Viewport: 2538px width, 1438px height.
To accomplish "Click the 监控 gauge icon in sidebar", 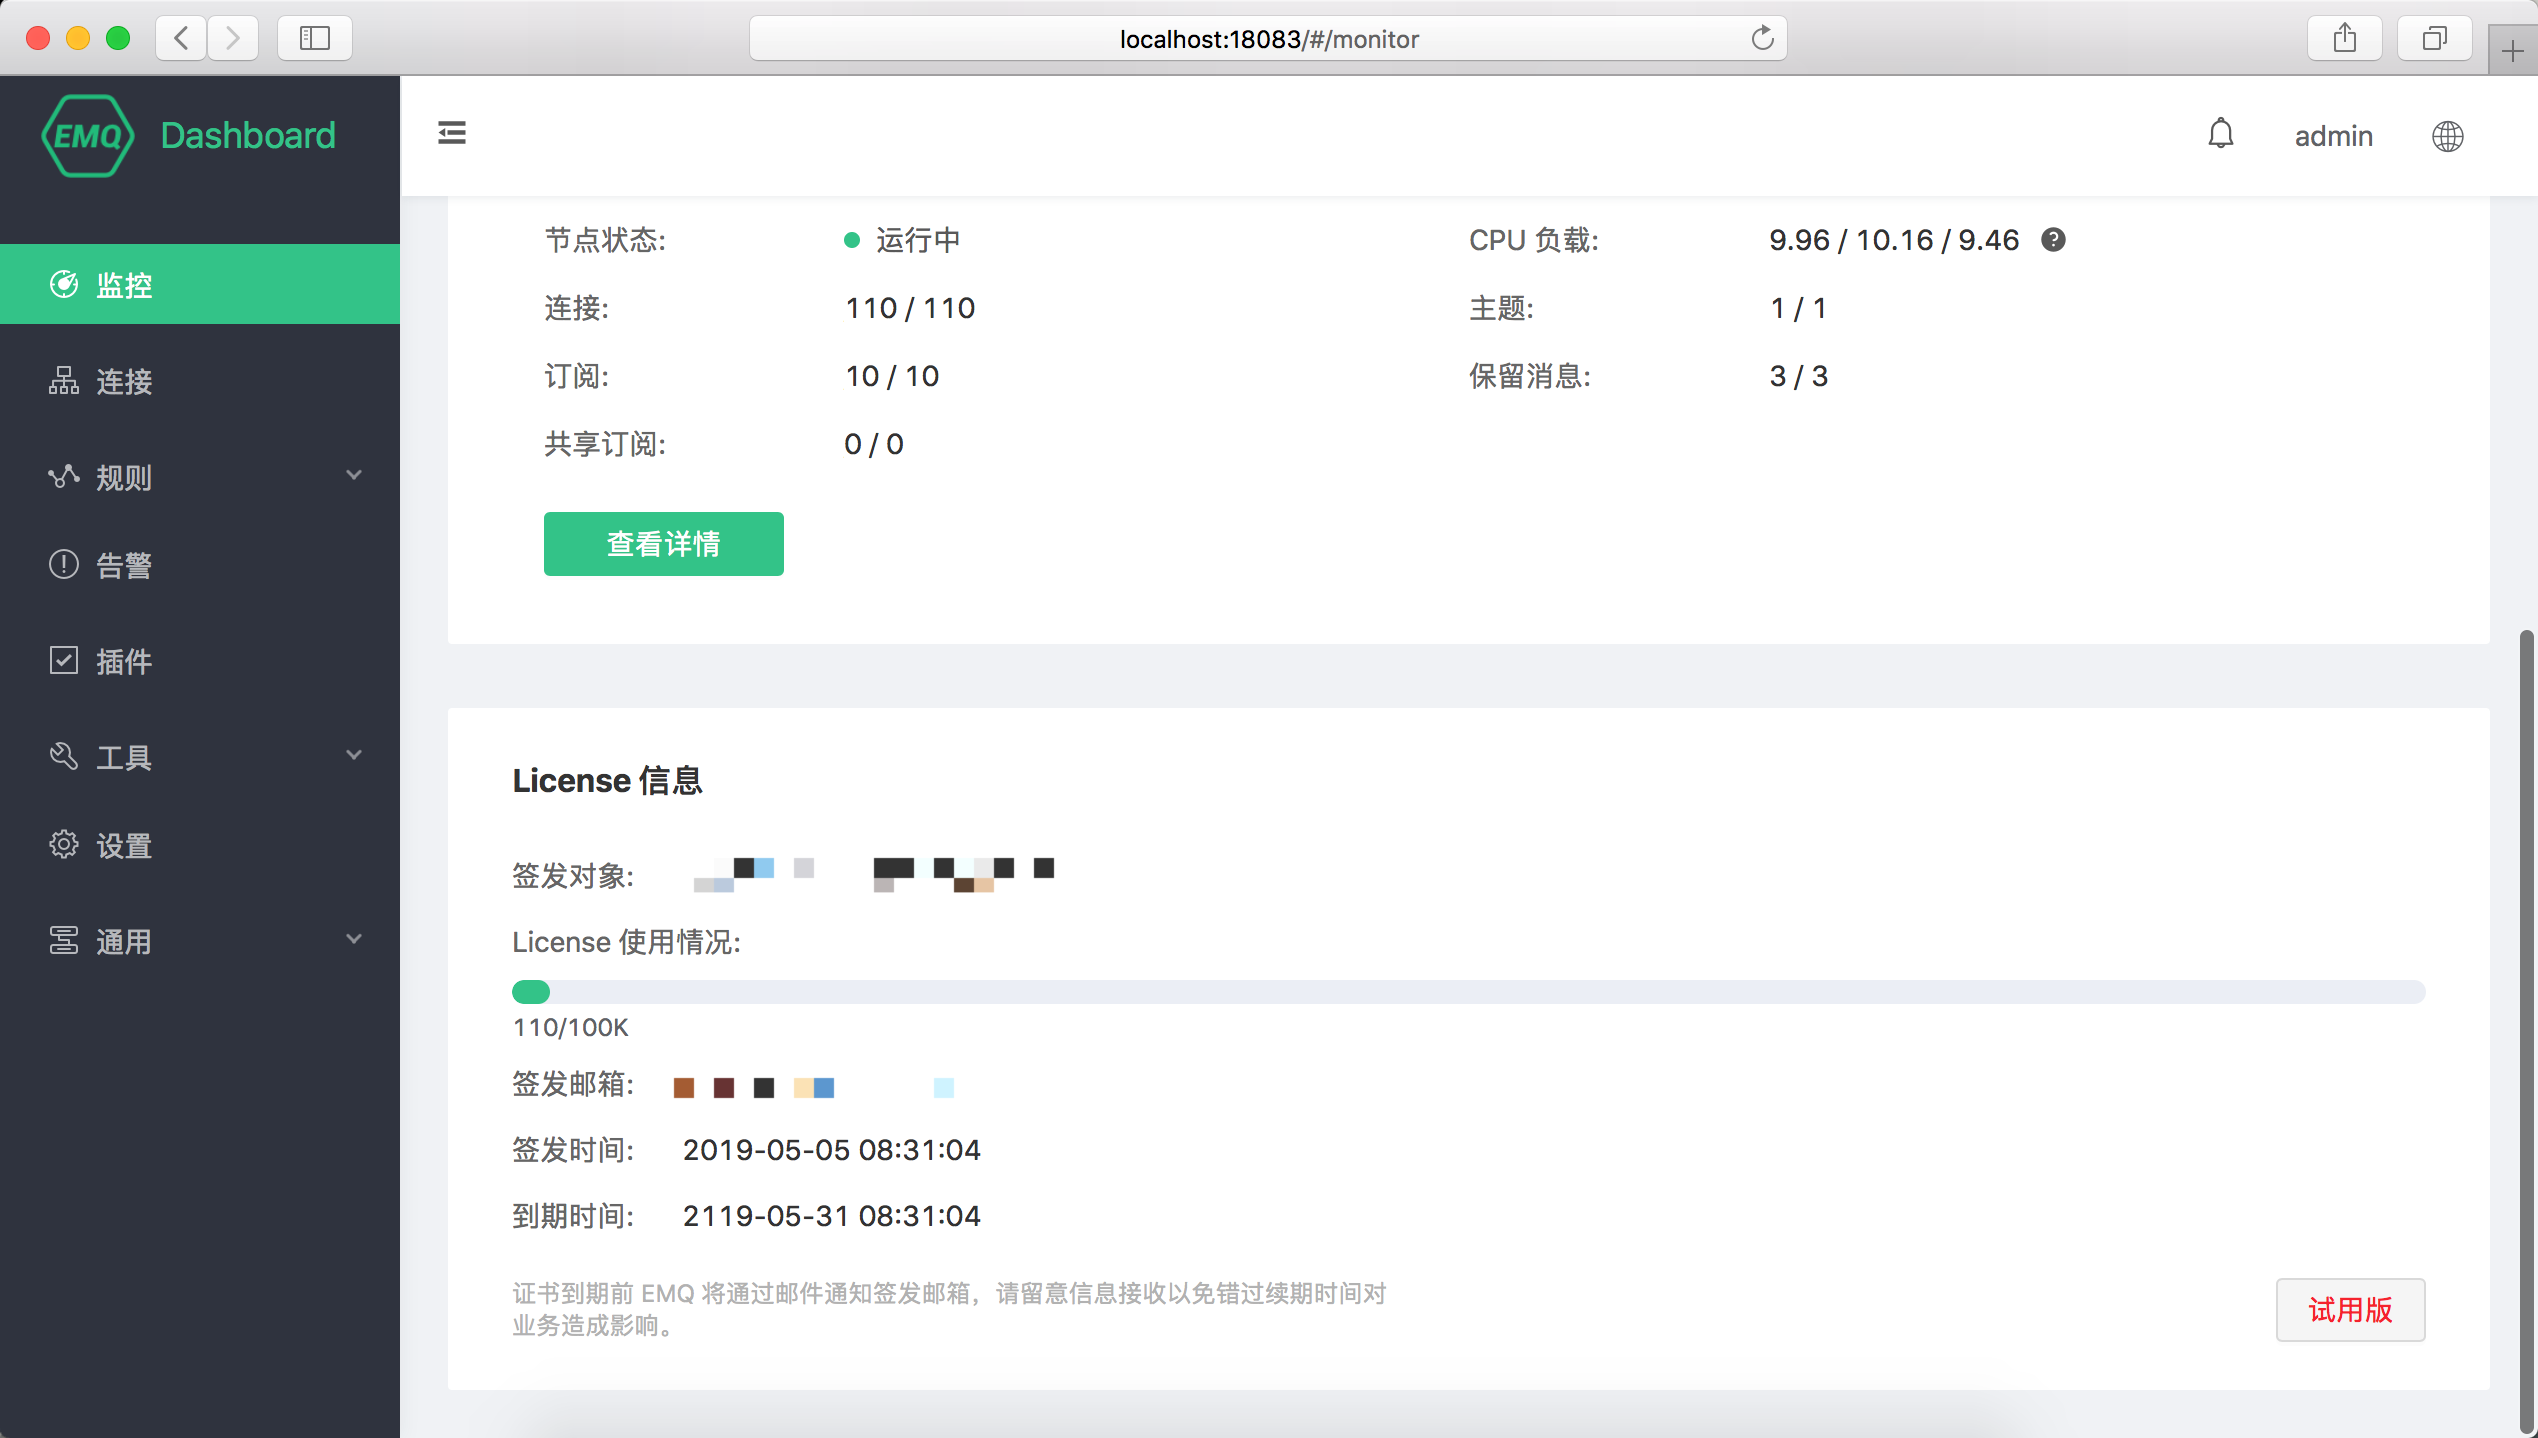I will pyautogui.click(x=64, y=284).
